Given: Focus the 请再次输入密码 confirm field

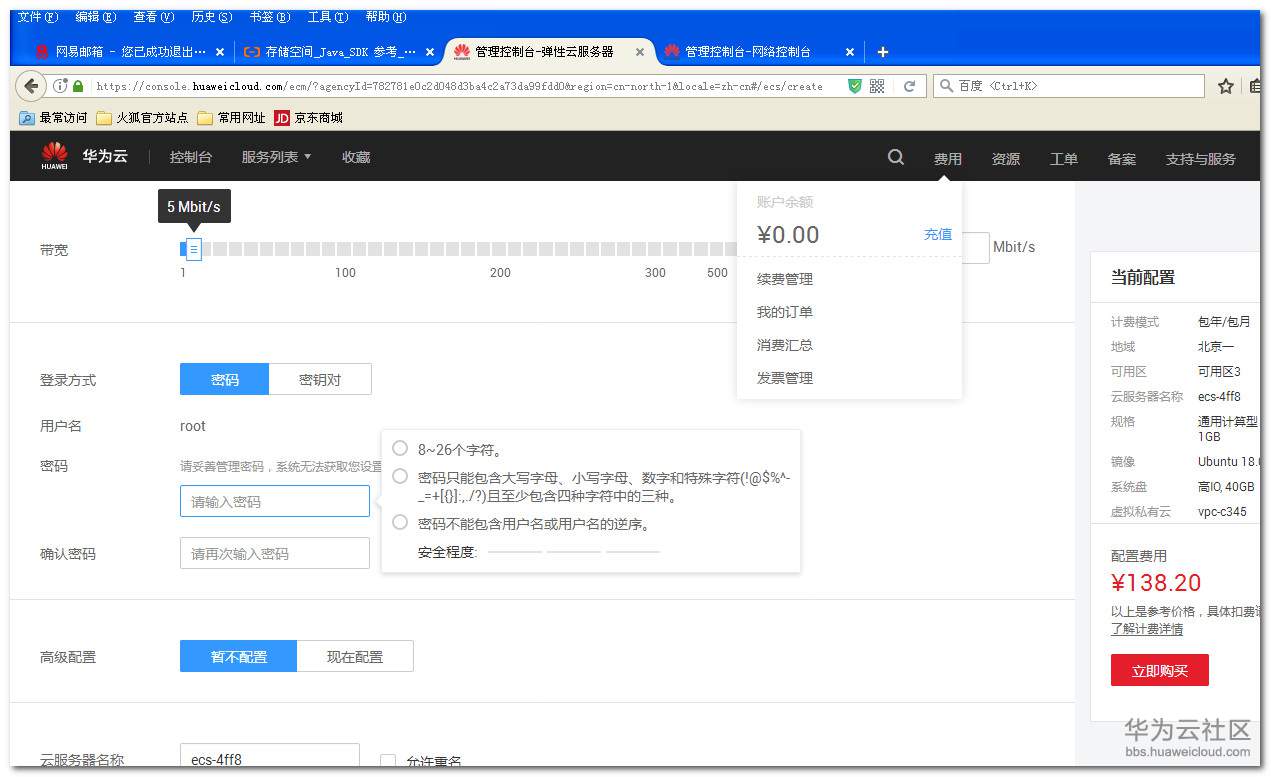Looking at the screenshot, I should pos(275,553).
